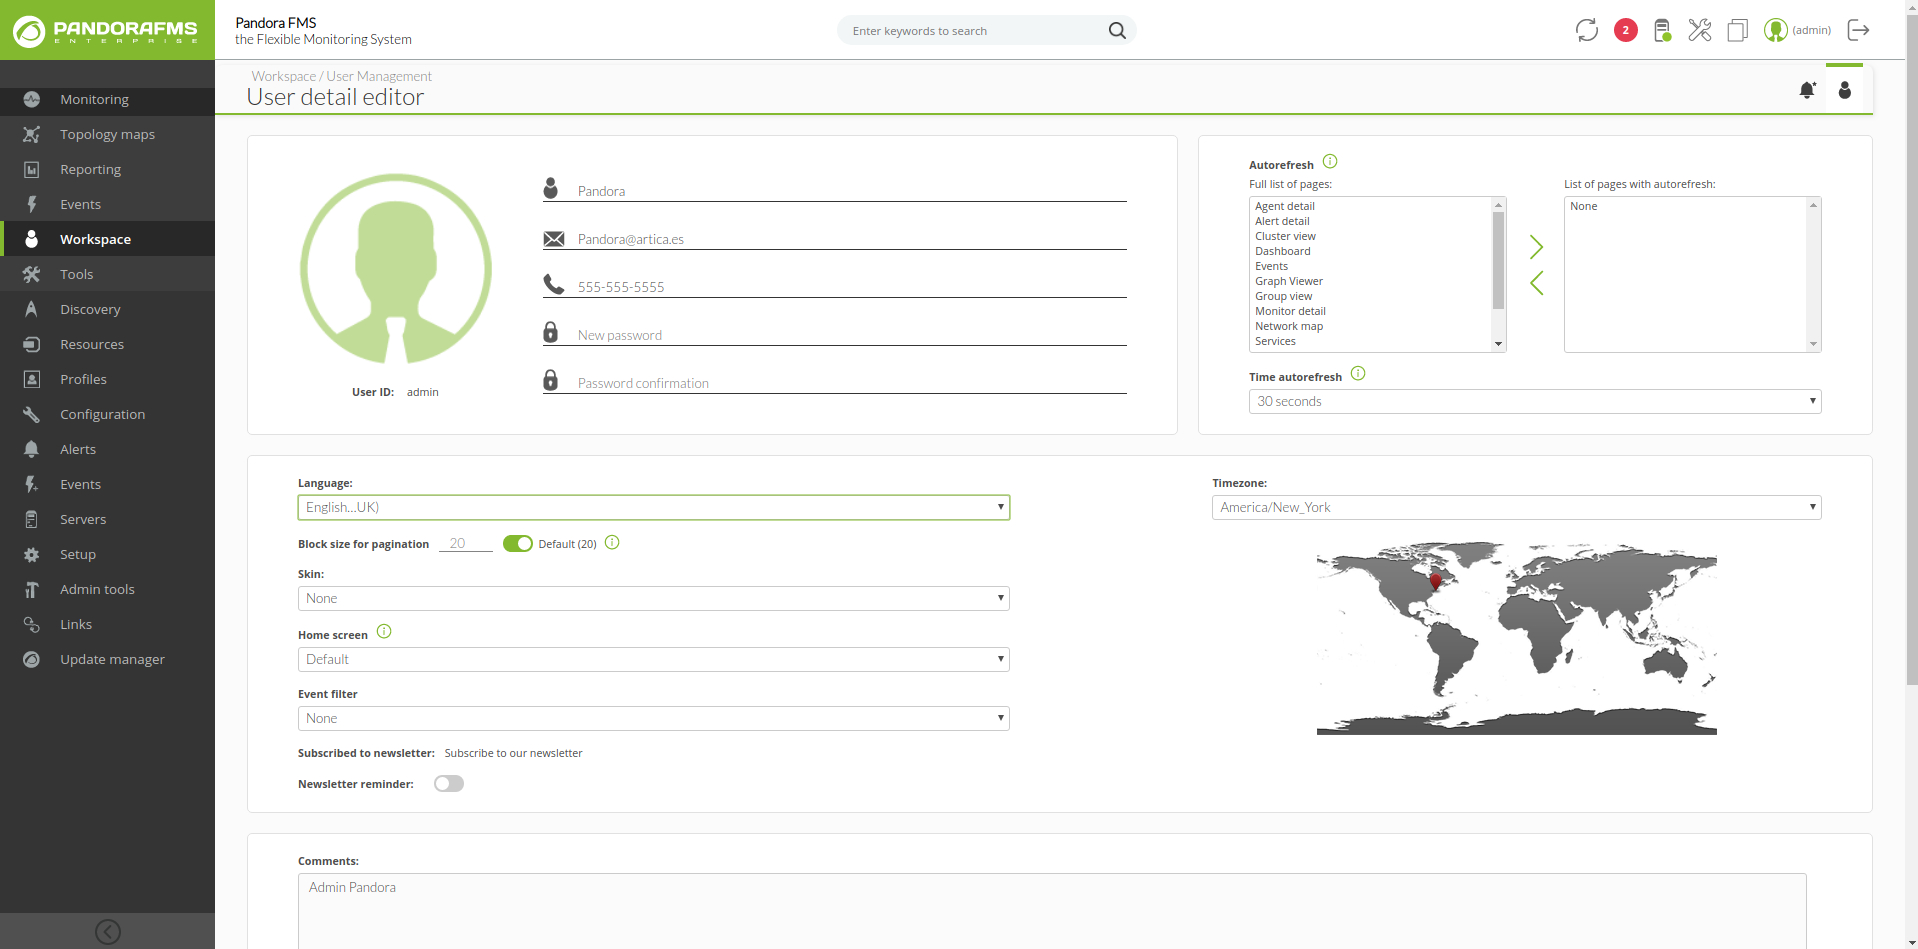Click the Resources icon in the sidebar
The width and height of the screenshot is (1918, 949).
[x=32, y=344]
